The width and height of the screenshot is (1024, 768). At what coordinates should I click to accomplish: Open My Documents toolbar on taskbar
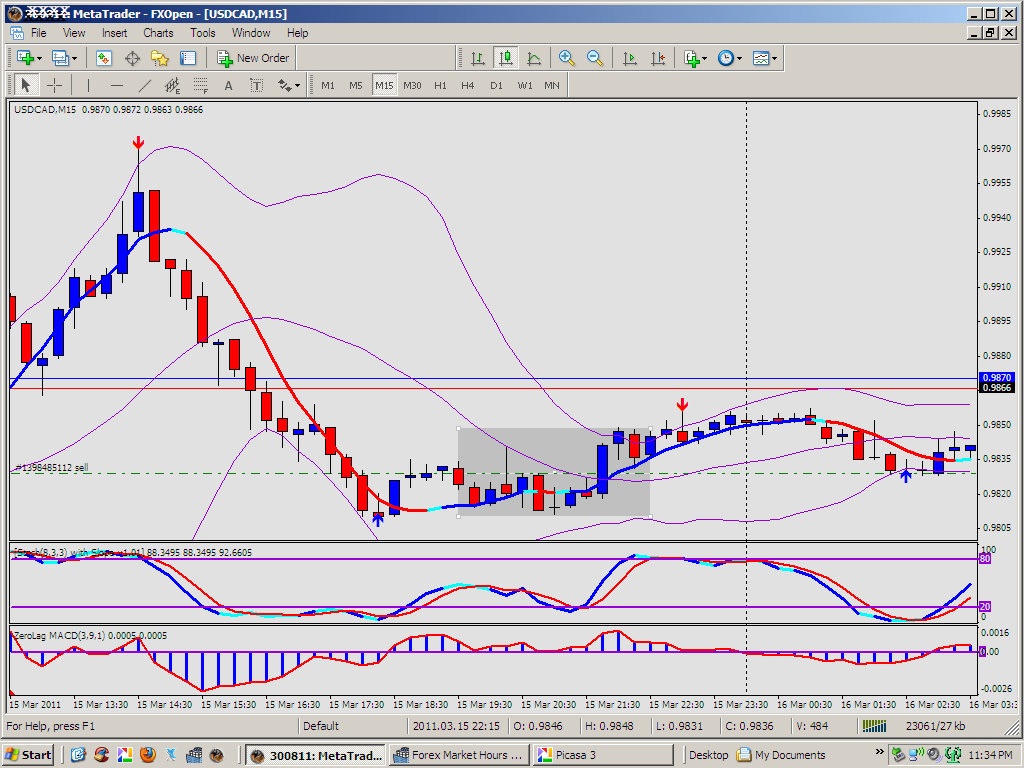[x=781, y=755]
